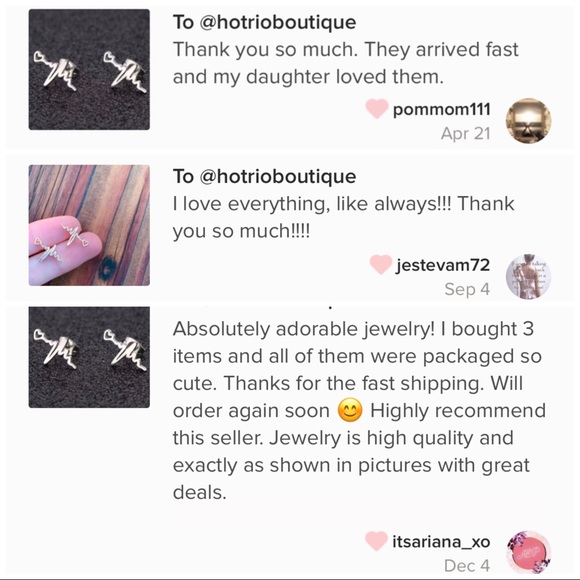Click the heart next to itsariana_xo

(377, 541)
